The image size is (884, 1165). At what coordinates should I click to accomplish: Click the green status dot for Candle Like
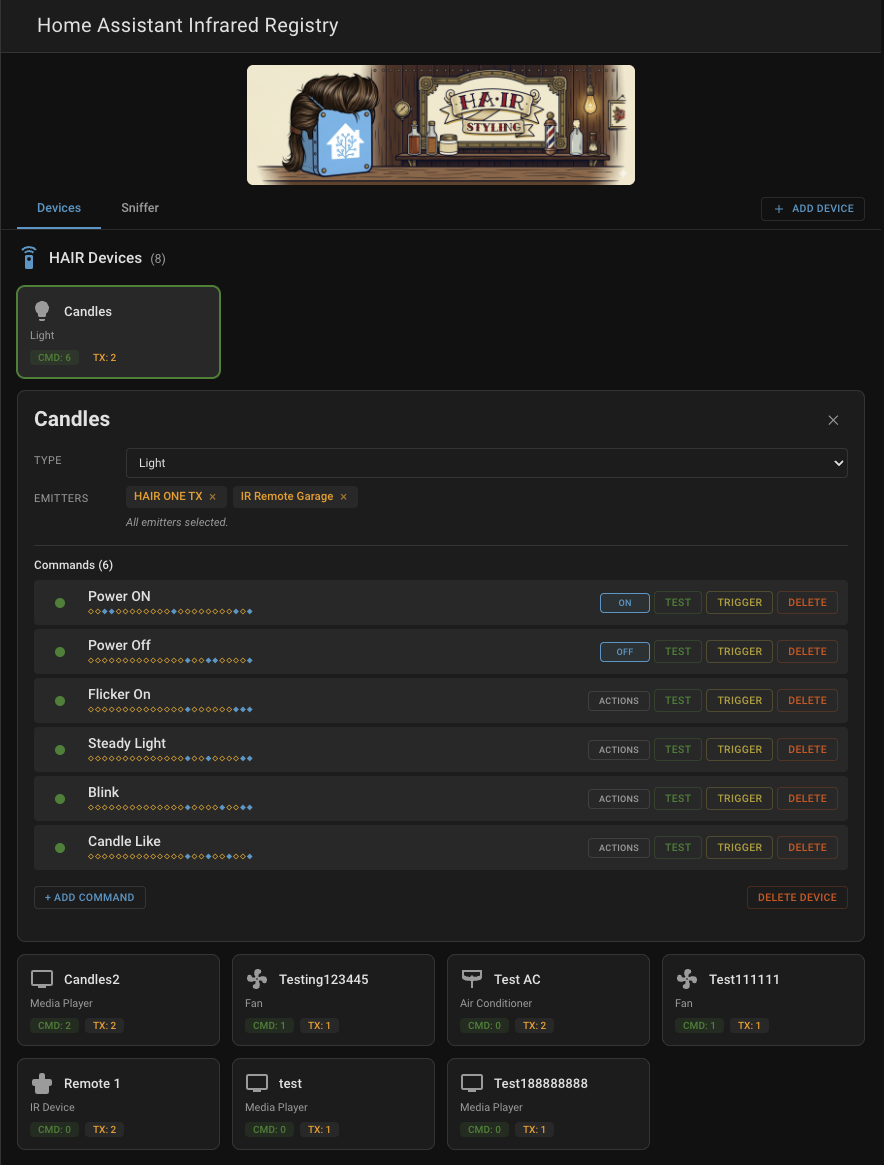pyautogui.click(x=60, y=848)
